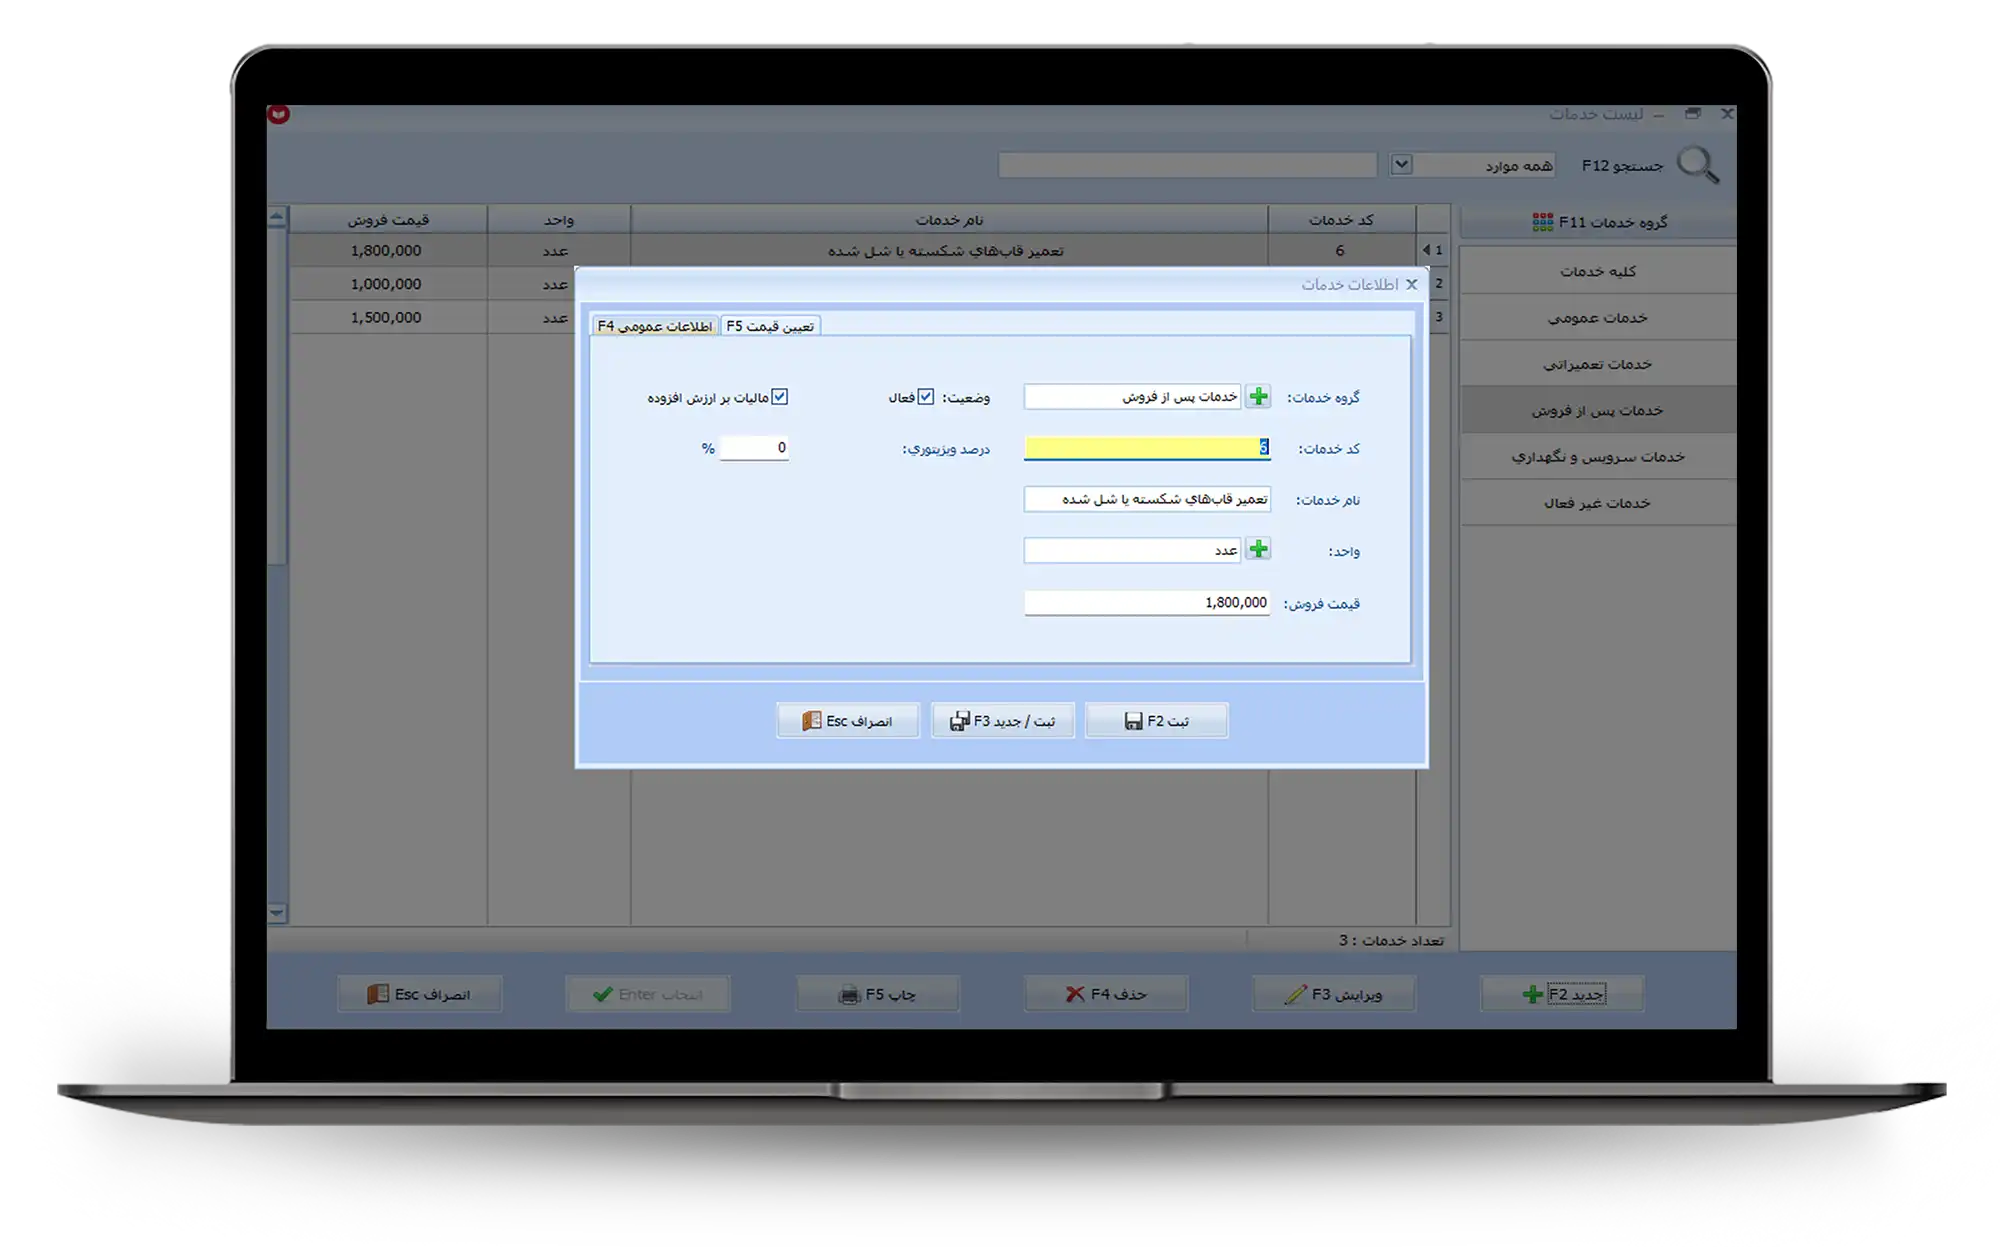Close the service information dialog
Image resolution: width=2000 pixels, height=1247 pixels.
(1411, 285)
